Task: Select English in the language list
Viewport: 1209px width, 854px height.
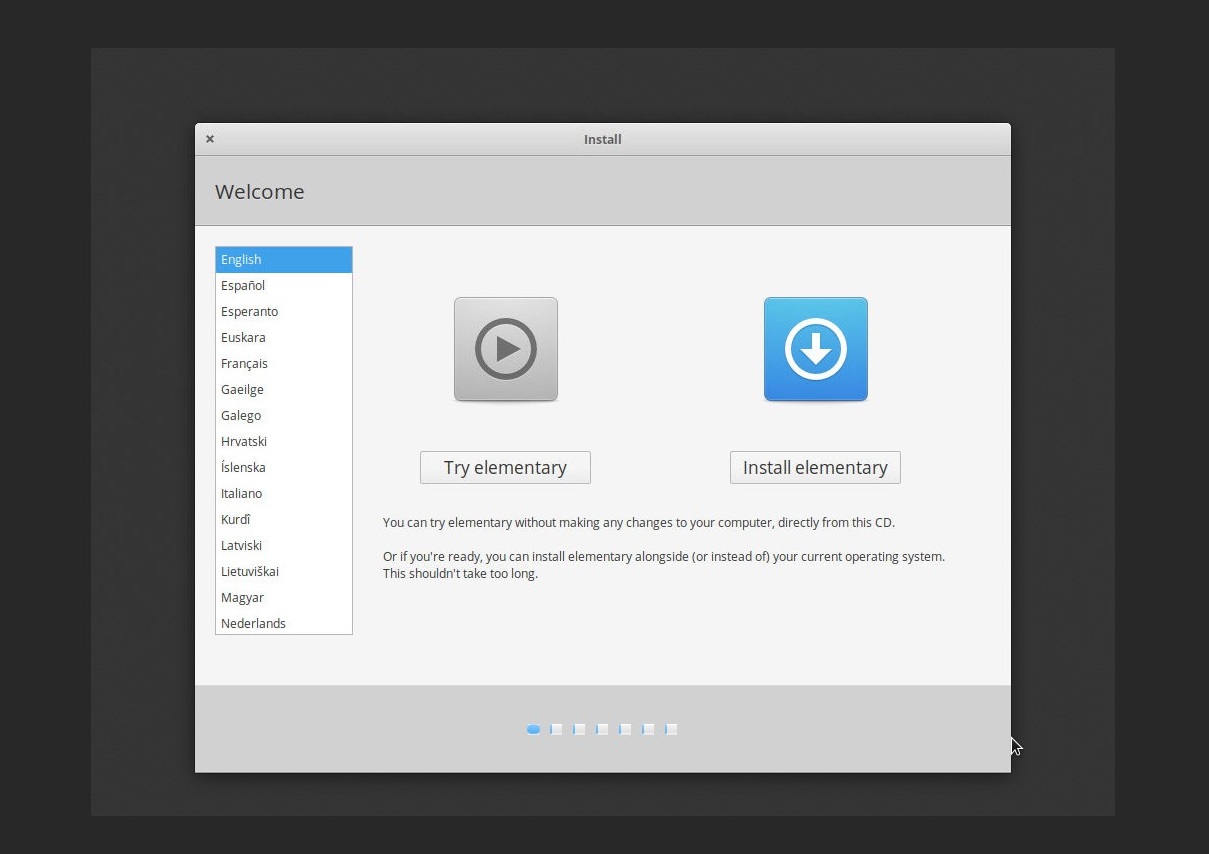Action: pos(284,260)
